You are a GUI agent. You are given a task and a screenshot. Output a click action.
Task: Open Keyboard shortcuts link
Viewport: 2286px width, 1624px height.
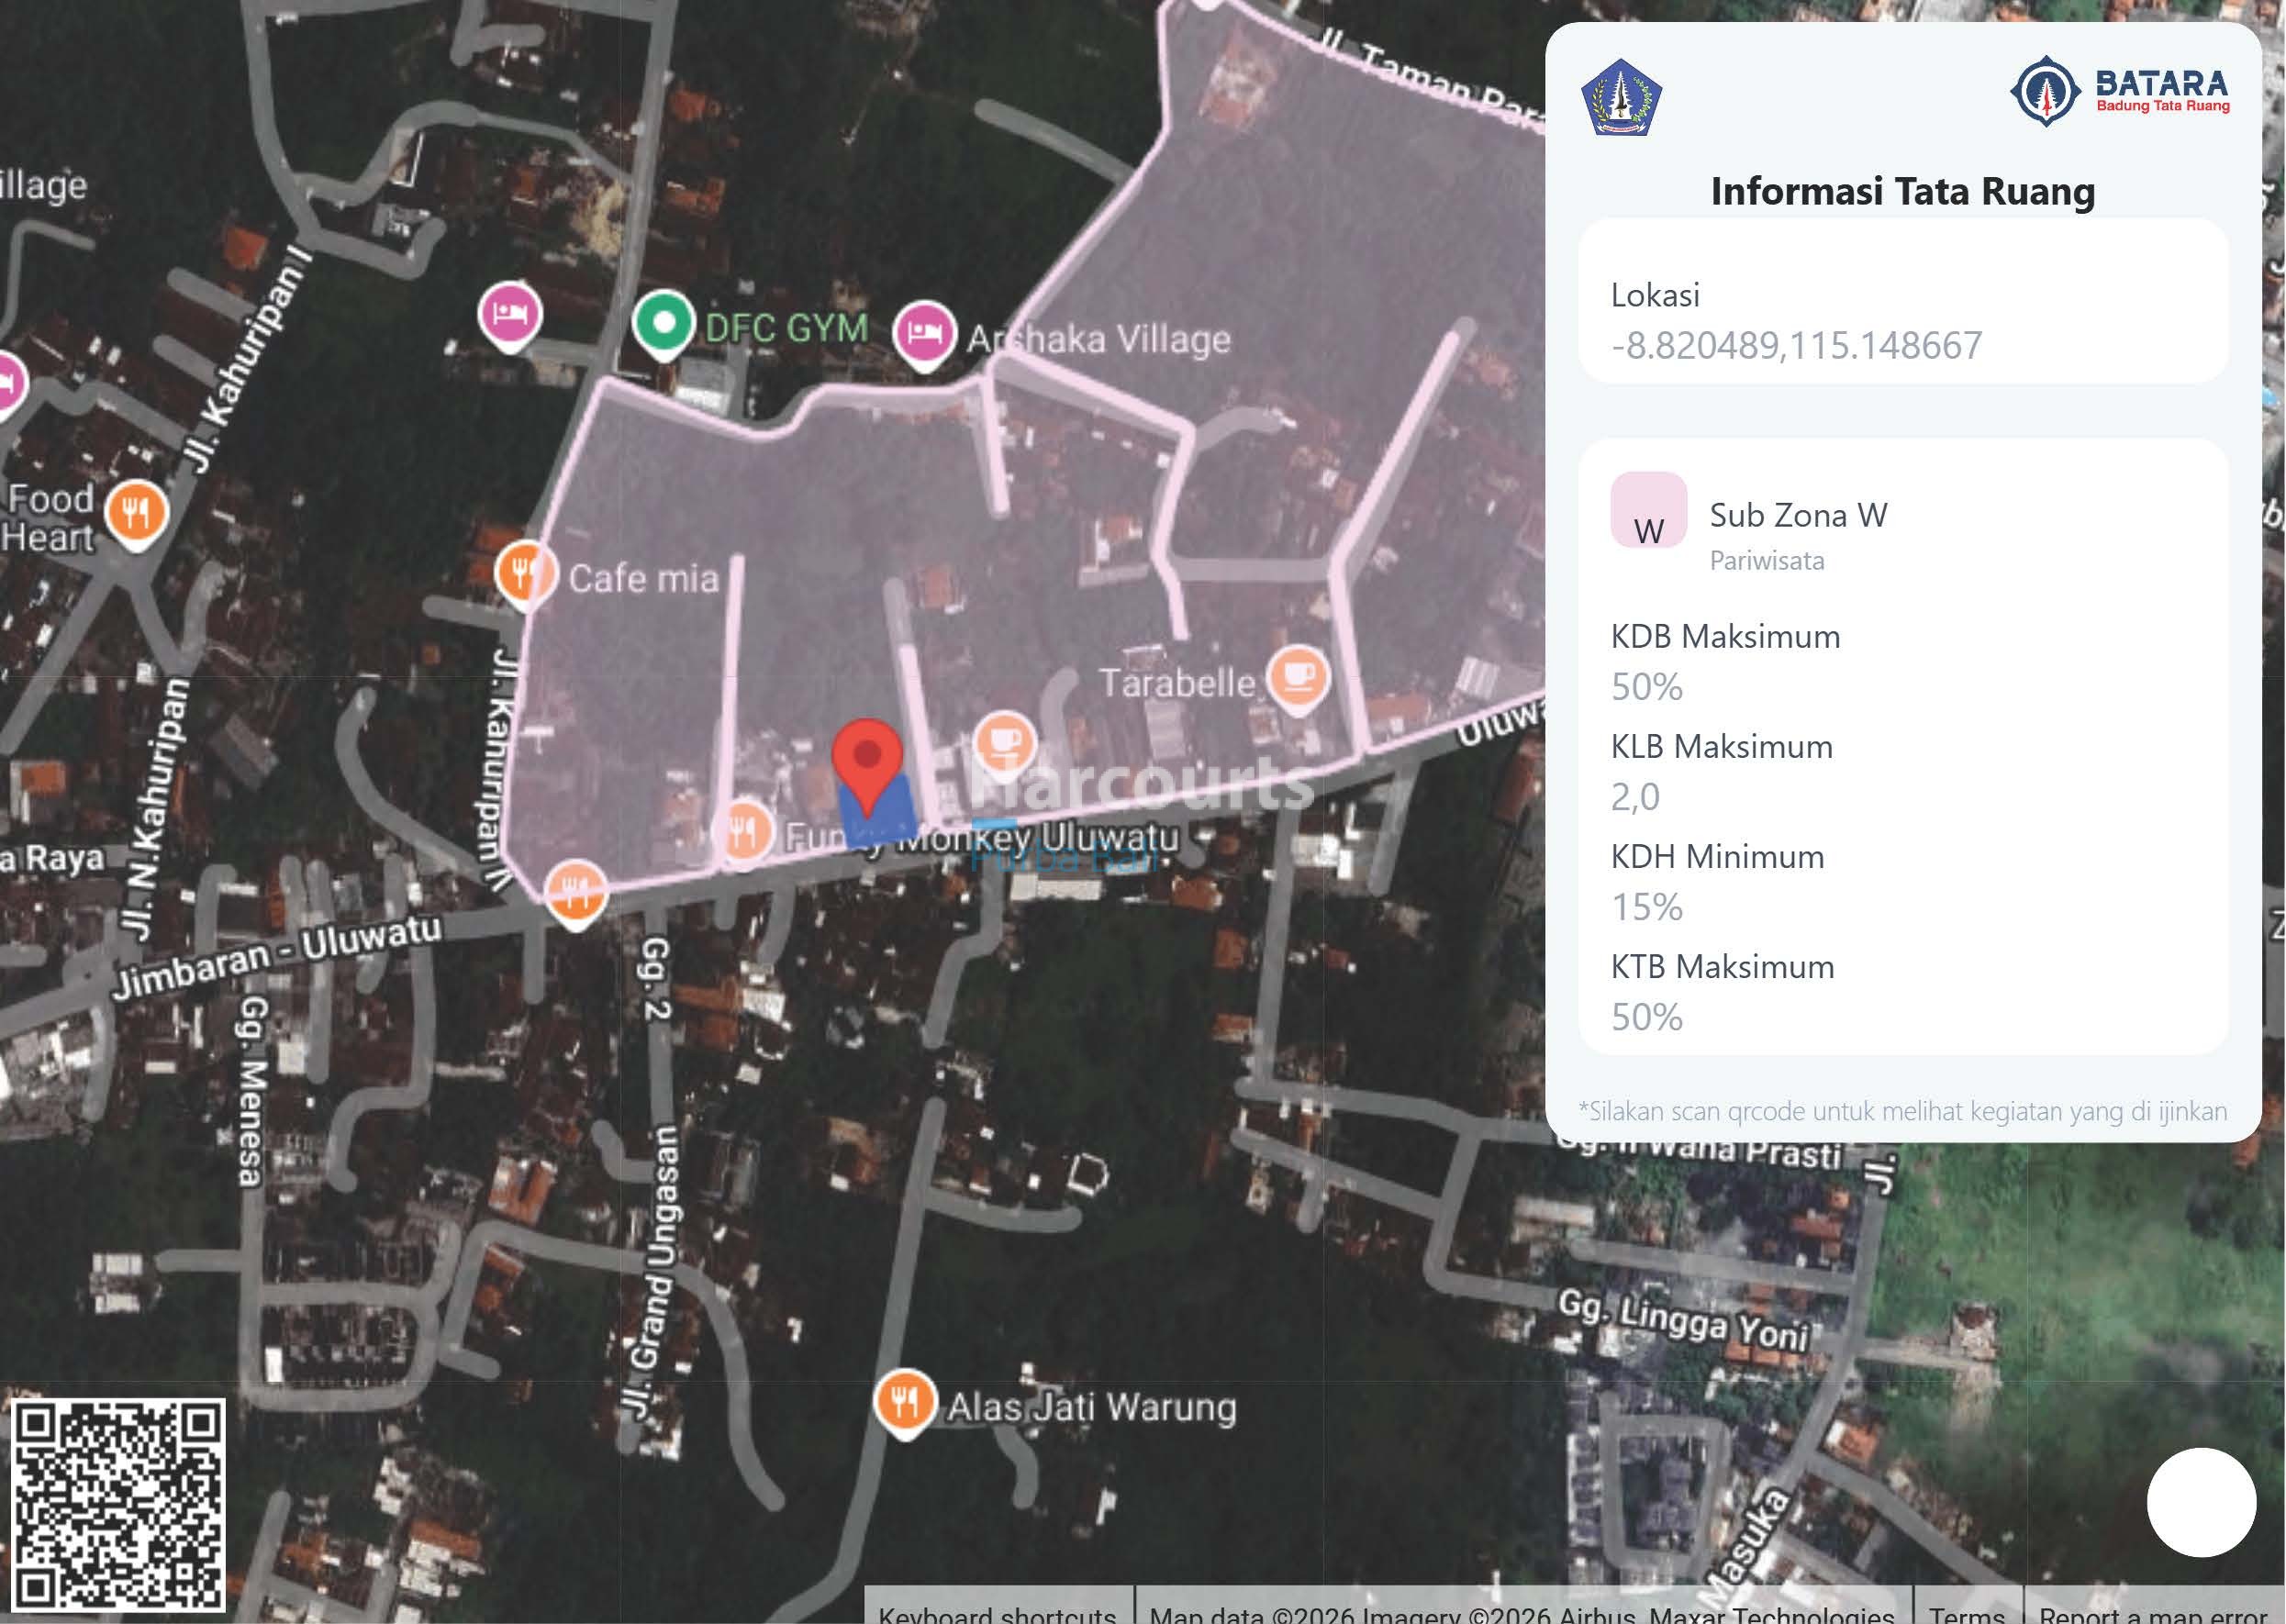[997, 1612]
